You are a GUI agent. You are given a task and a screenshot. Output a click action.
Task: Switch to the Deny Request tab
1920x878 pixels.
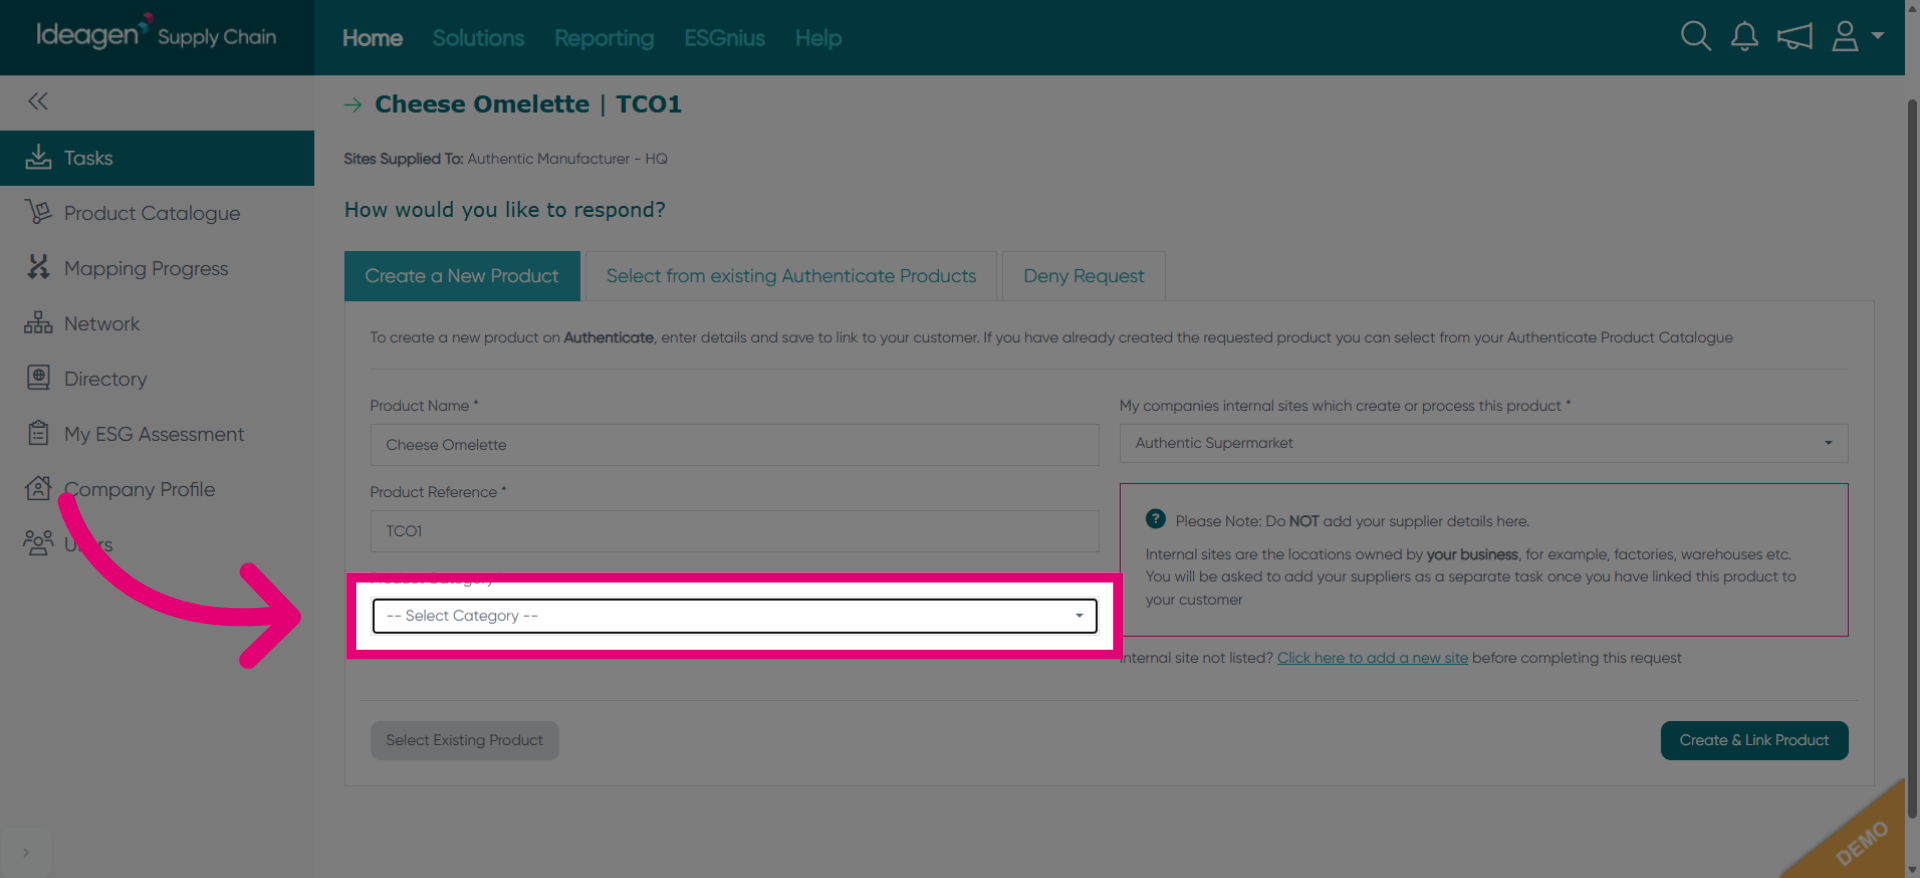tap(1083, 276)
